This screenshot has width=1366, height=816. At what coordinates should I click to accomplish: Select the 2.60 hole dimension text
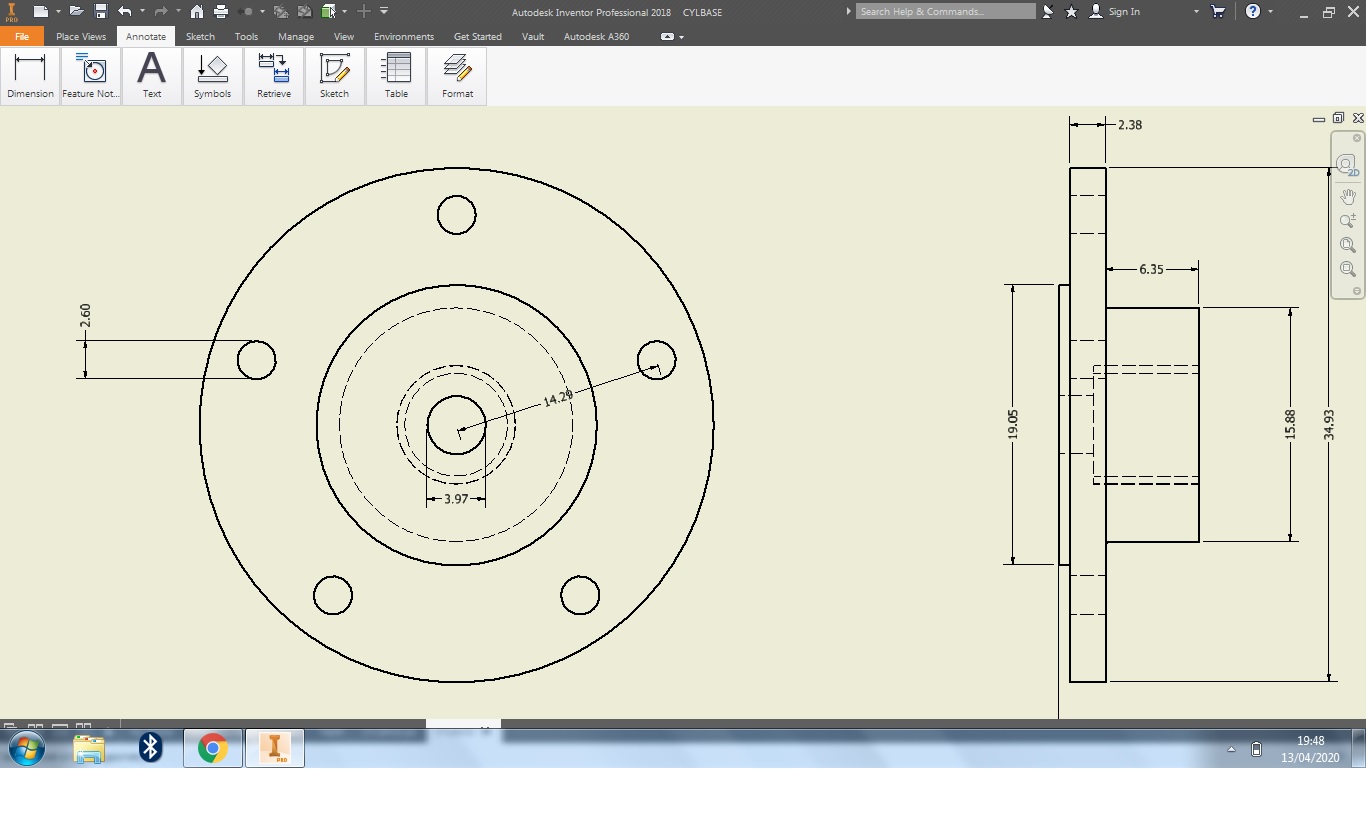85,315
